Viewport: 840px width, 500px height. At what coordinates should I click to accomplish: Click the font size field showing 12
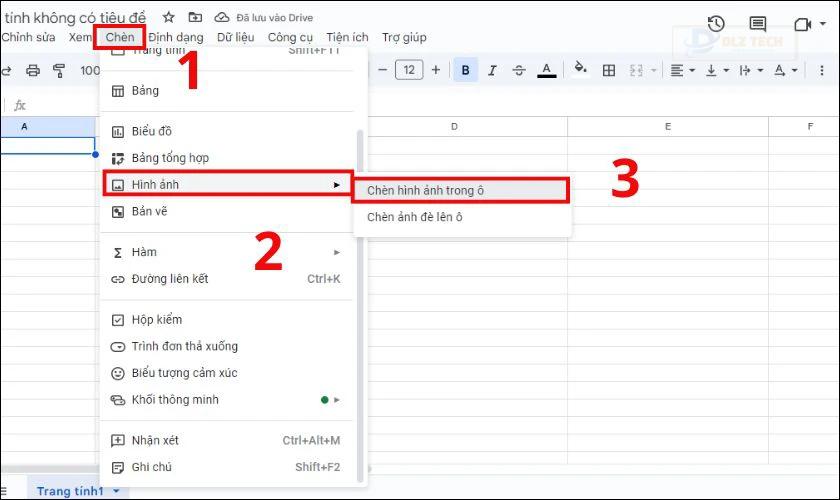pyautogui.click(x=409, y=70)
